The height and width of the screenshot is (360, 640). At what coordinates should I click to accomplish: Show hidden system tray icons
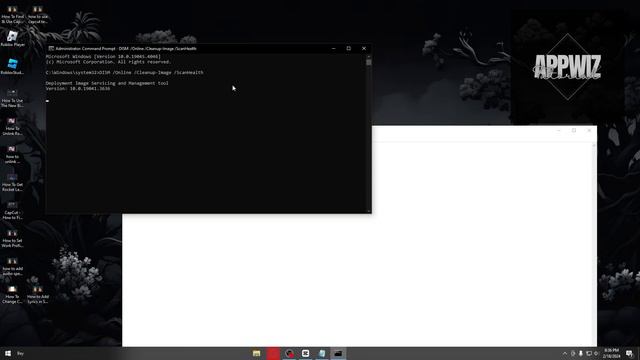(x=565, y=353)
